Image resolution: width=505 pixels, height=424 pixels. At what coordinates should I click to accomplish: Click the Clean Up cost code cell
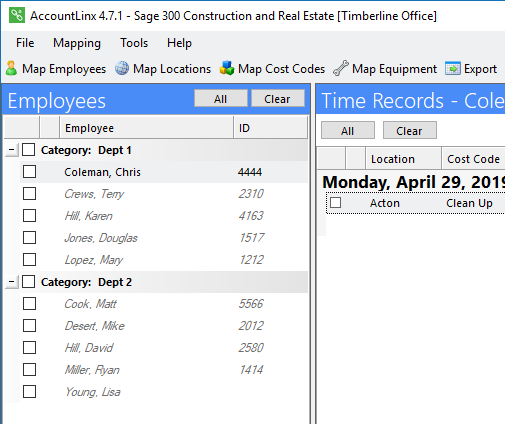coord(469,203)
